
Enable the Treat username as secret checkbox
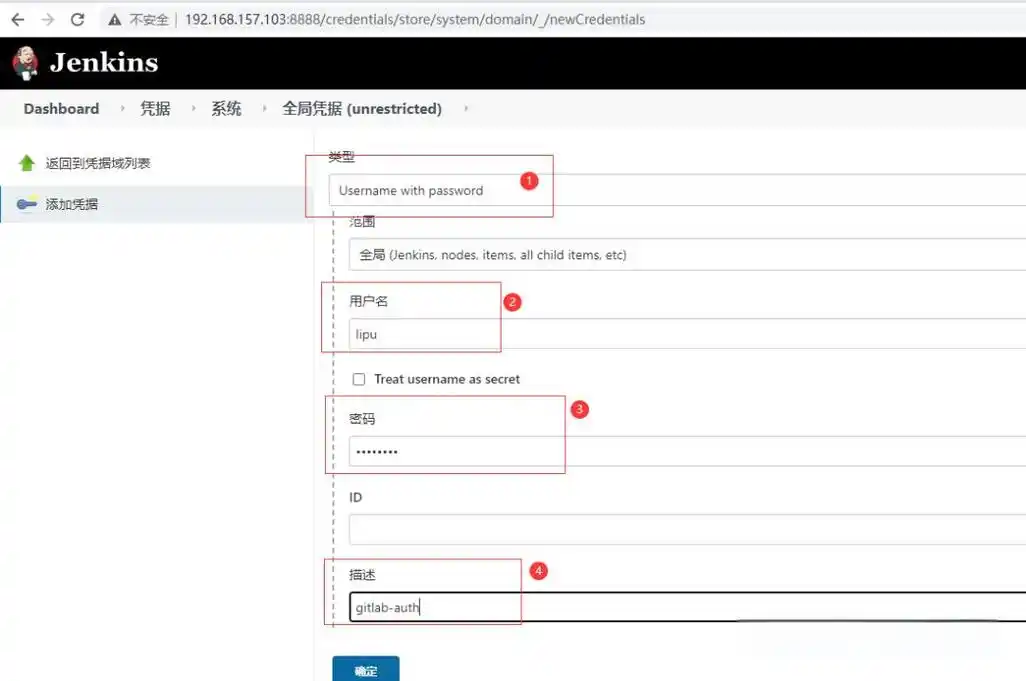[x=359, y=379]
